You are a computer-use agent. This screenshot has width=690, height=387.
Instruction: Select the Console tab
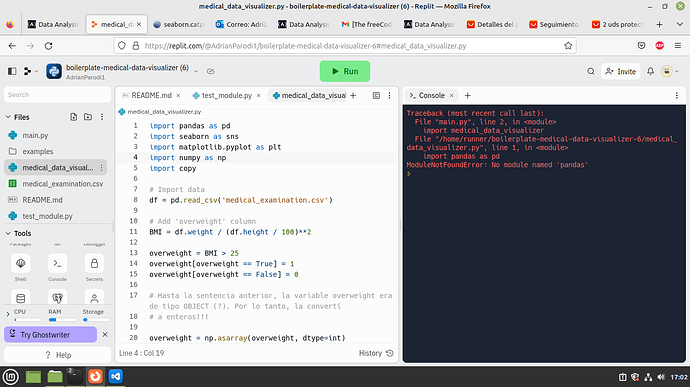click(427, 95)
